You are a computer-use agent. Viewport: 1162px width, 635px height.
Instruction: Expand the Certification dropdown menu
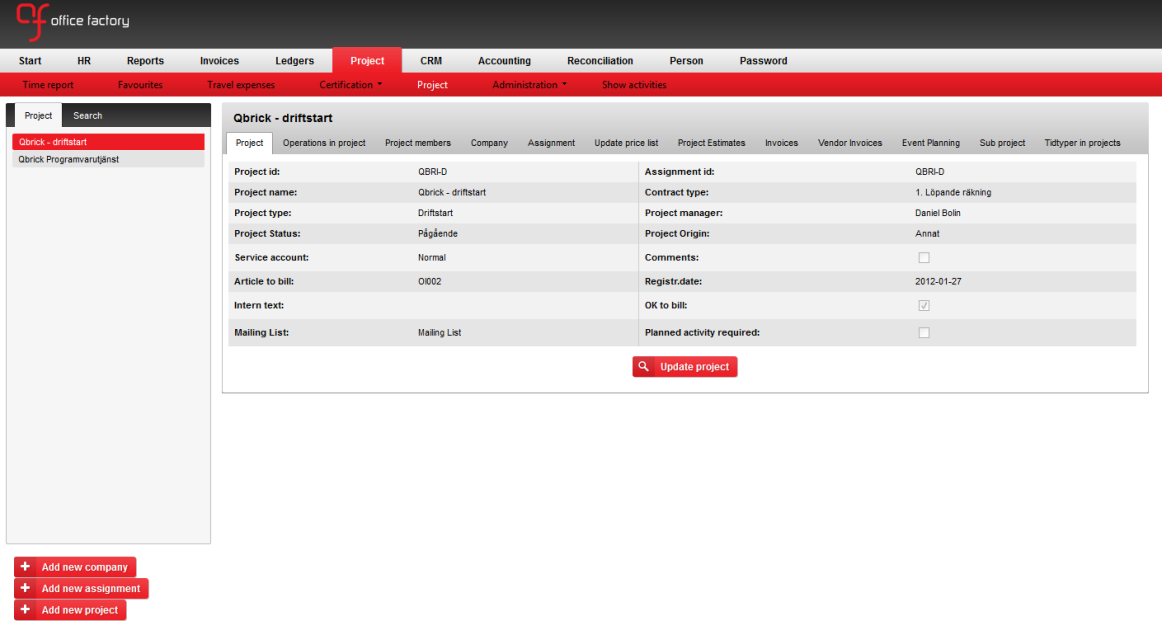click(351, 85)
